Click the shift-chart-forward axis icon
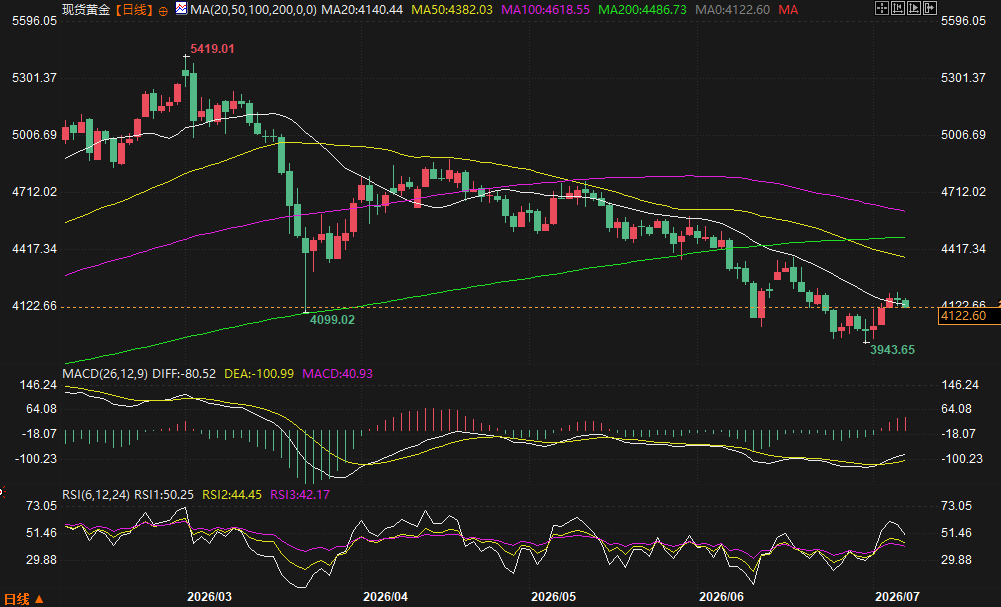Viewport: 1001px width, 607px height. click(x=914, y=8)
